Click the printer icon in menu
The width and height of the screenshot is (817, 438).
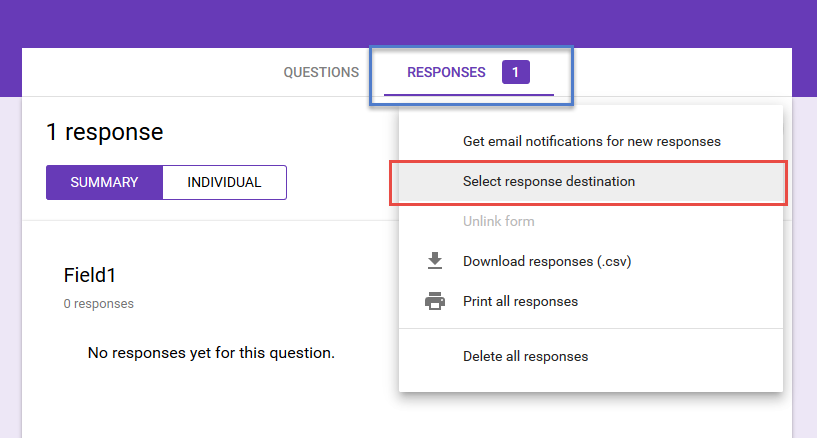[435, 301]
